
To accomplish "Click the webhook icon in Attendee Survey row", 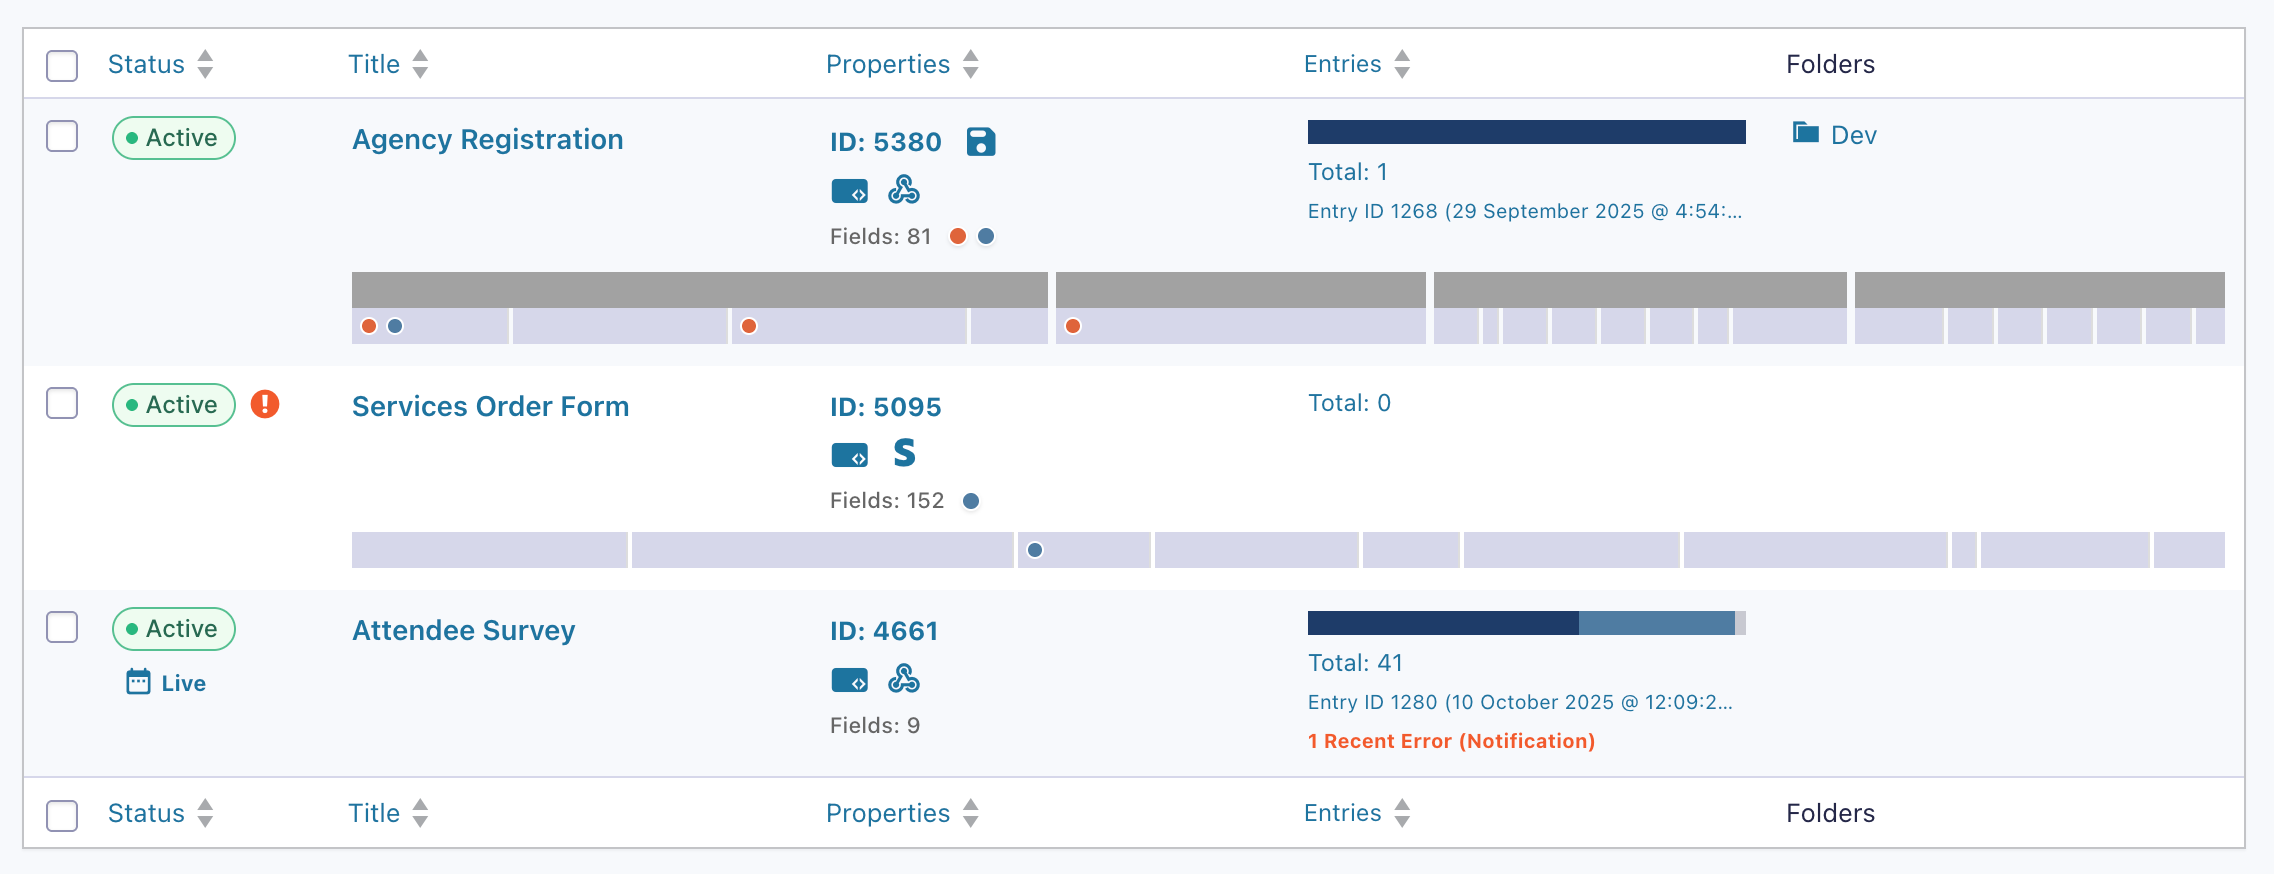I will point(904,679).
